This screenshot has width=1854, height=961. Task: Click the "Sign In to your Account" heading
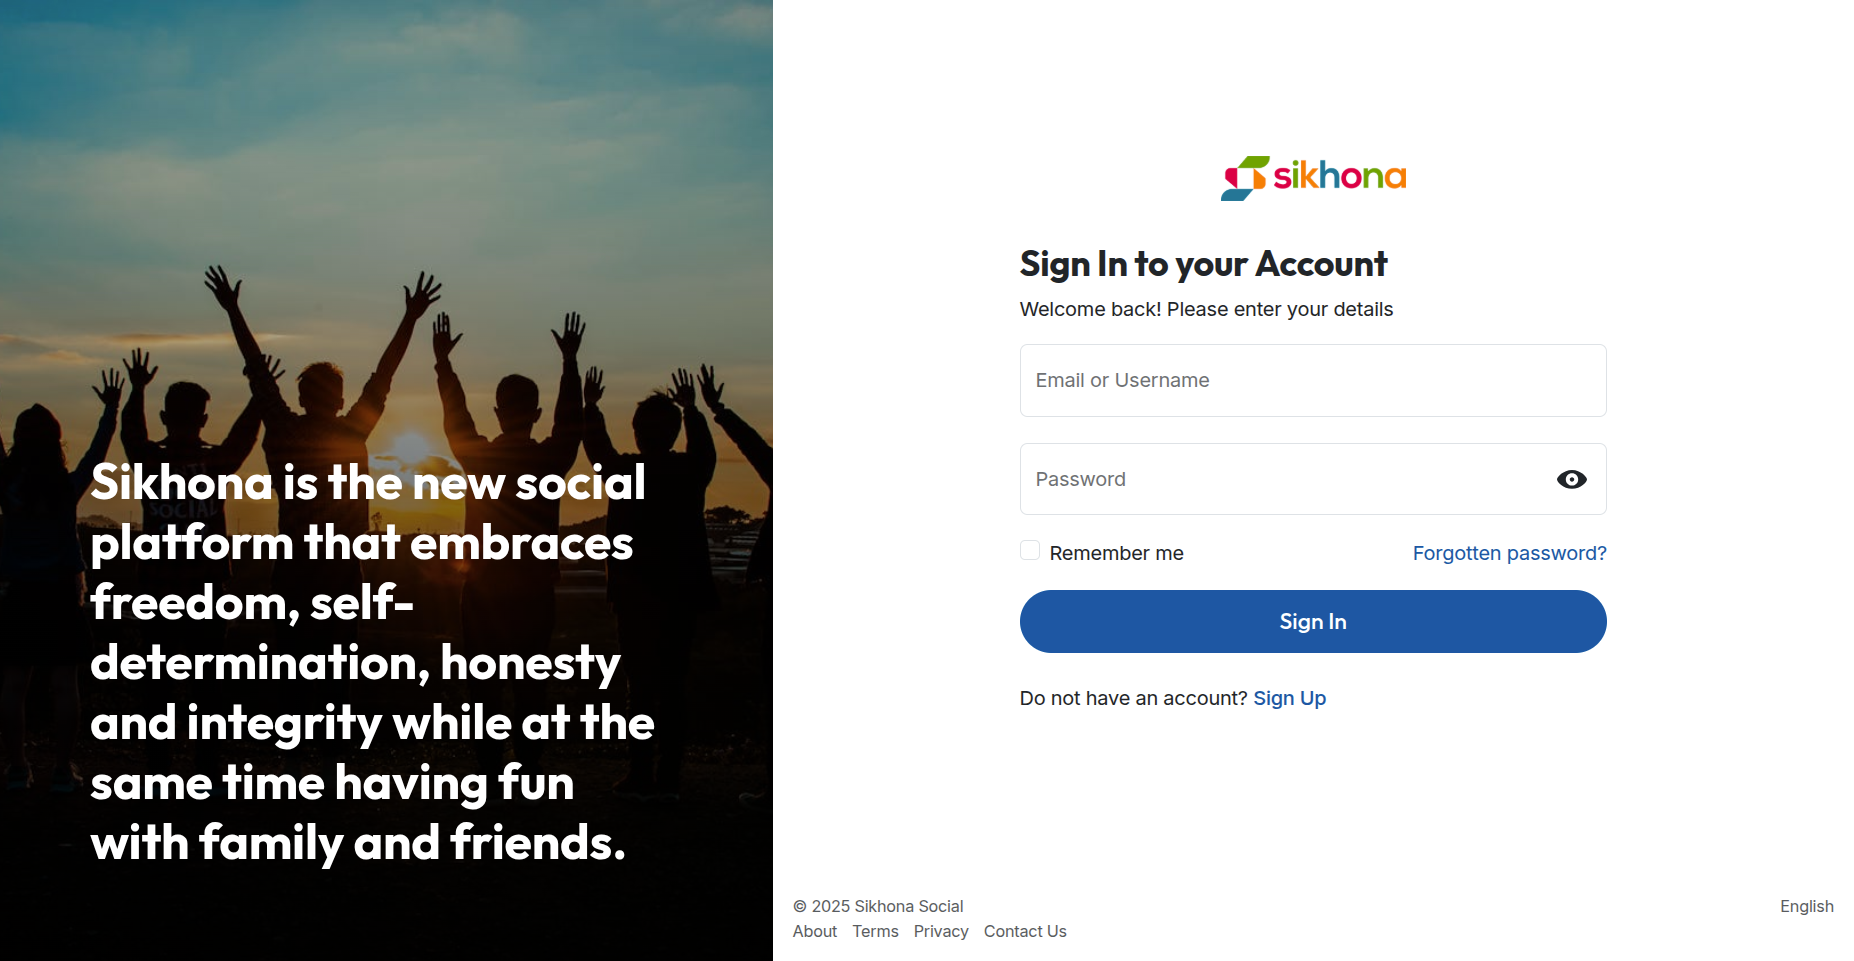coord(1203,264)
